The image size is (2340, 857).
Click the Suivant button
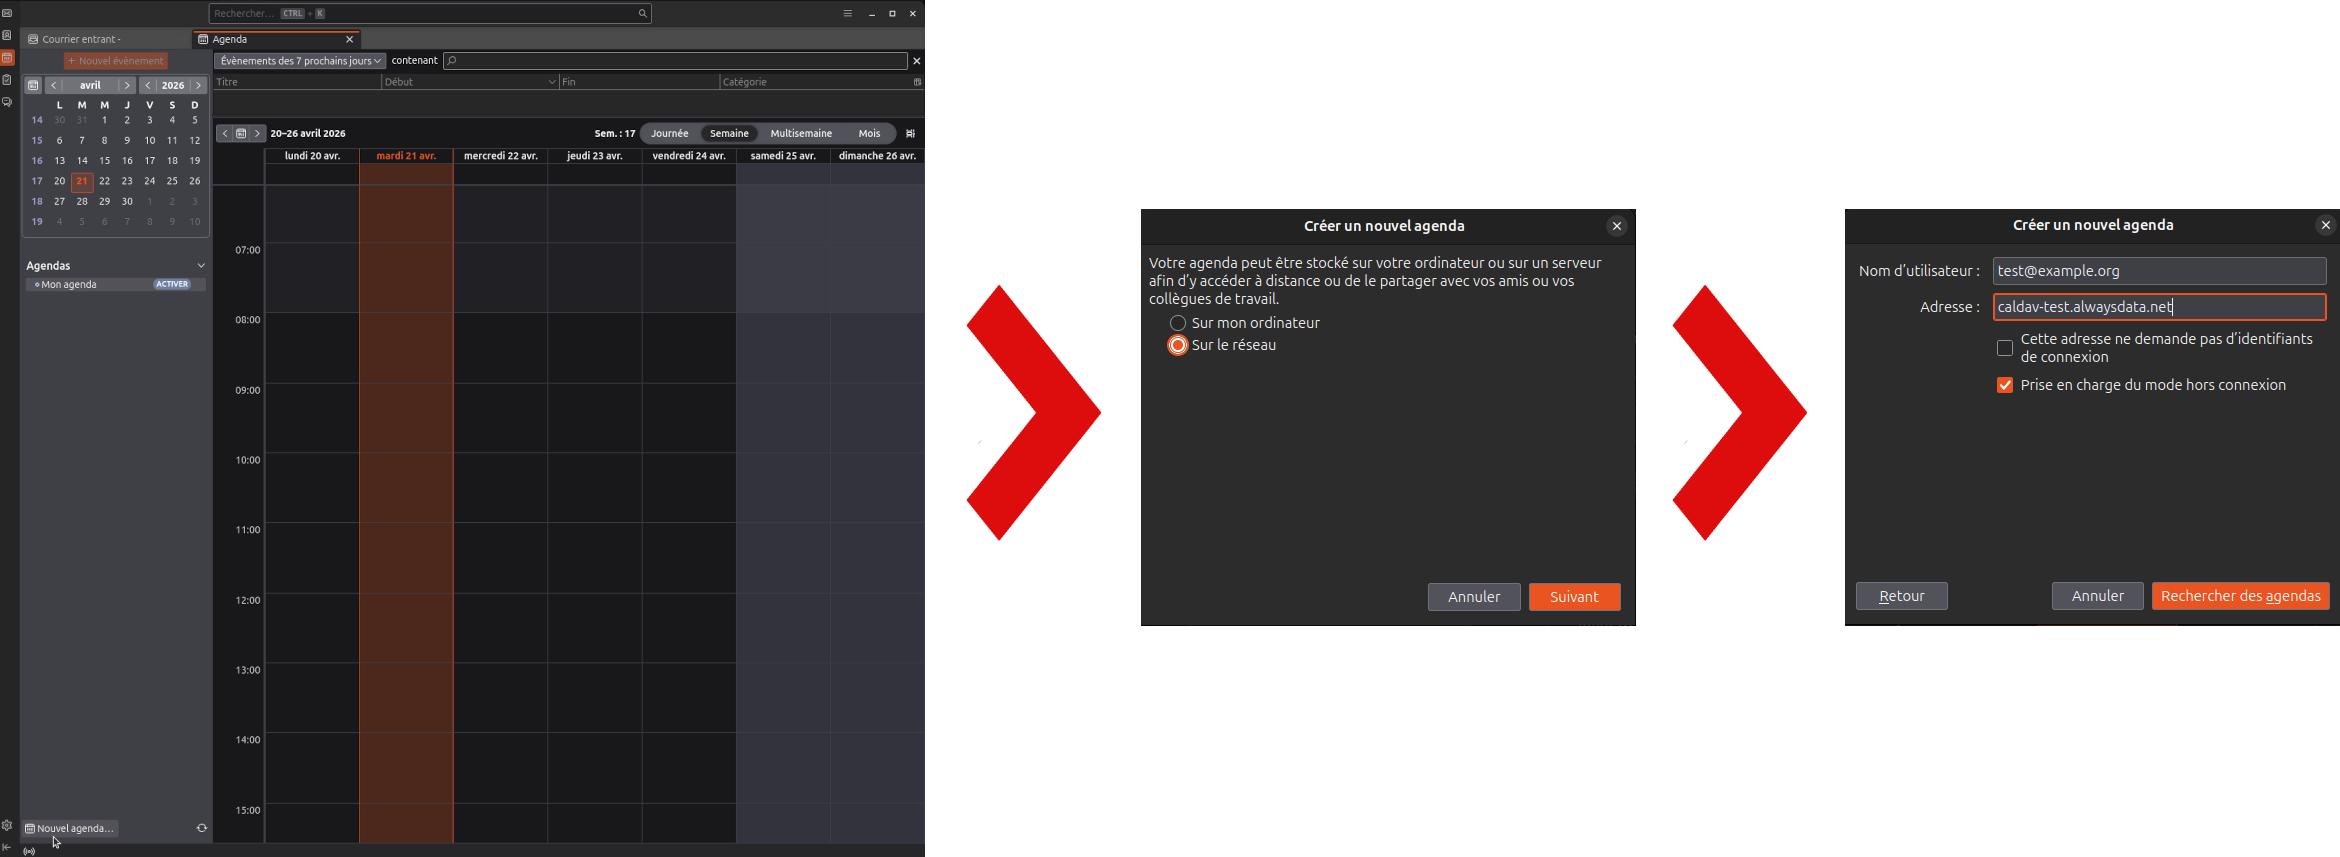(1574, 597)
